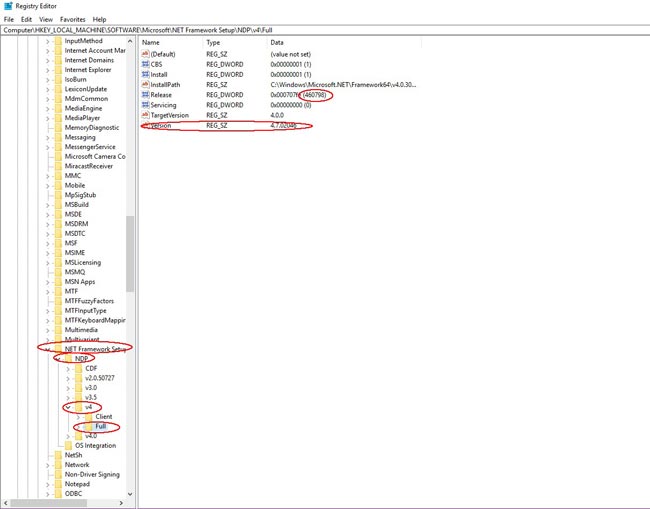Click the (Default) data value not set
The height and width of the screenshot is (509, 650).
tap(290, 54)
